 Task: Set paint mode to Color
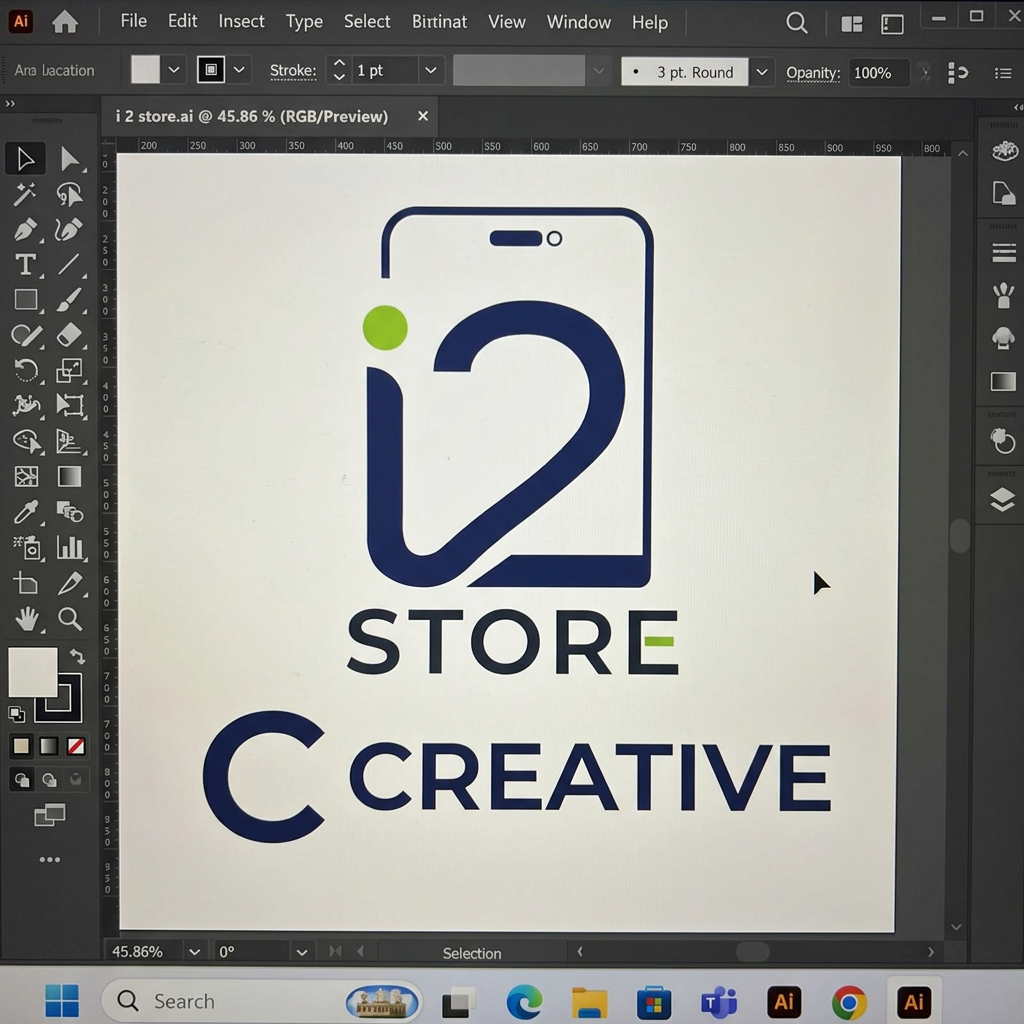(x=21, y=746)
